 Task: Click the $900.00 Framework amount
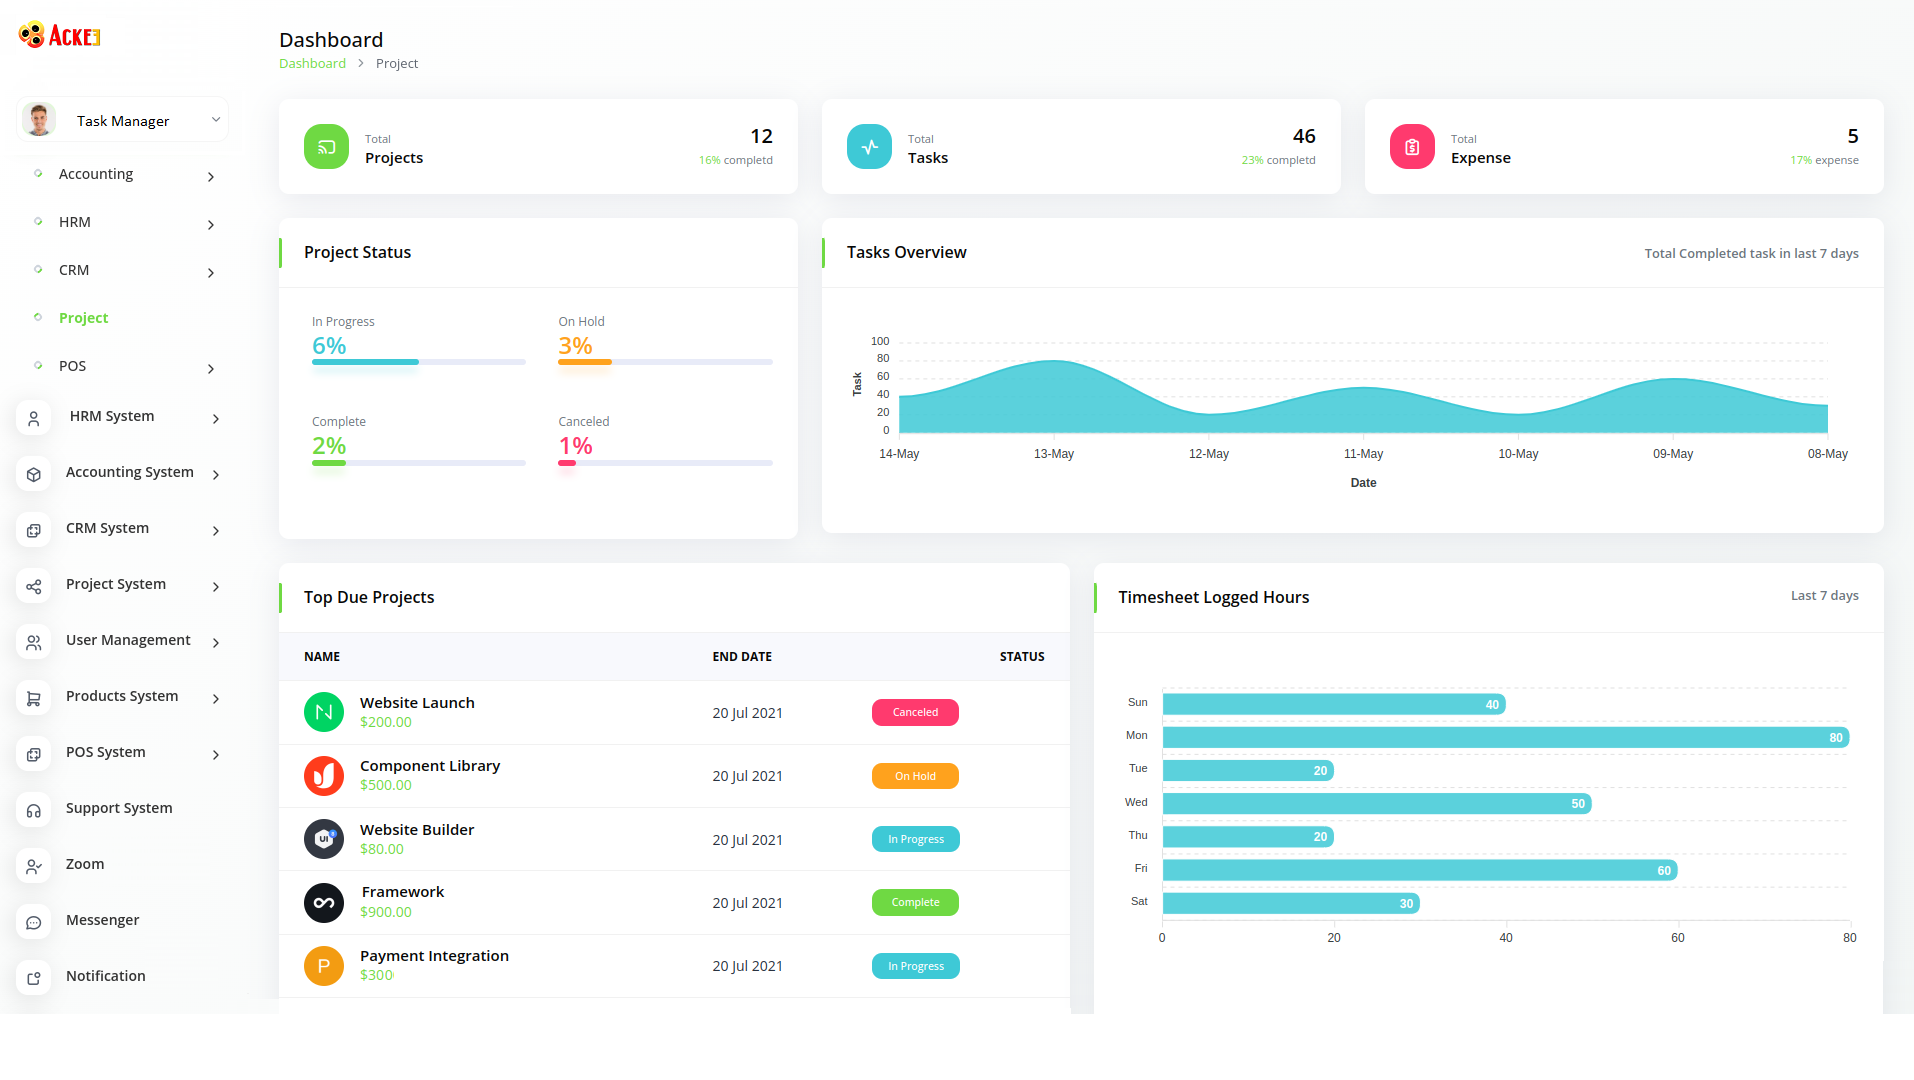[386, 912]
